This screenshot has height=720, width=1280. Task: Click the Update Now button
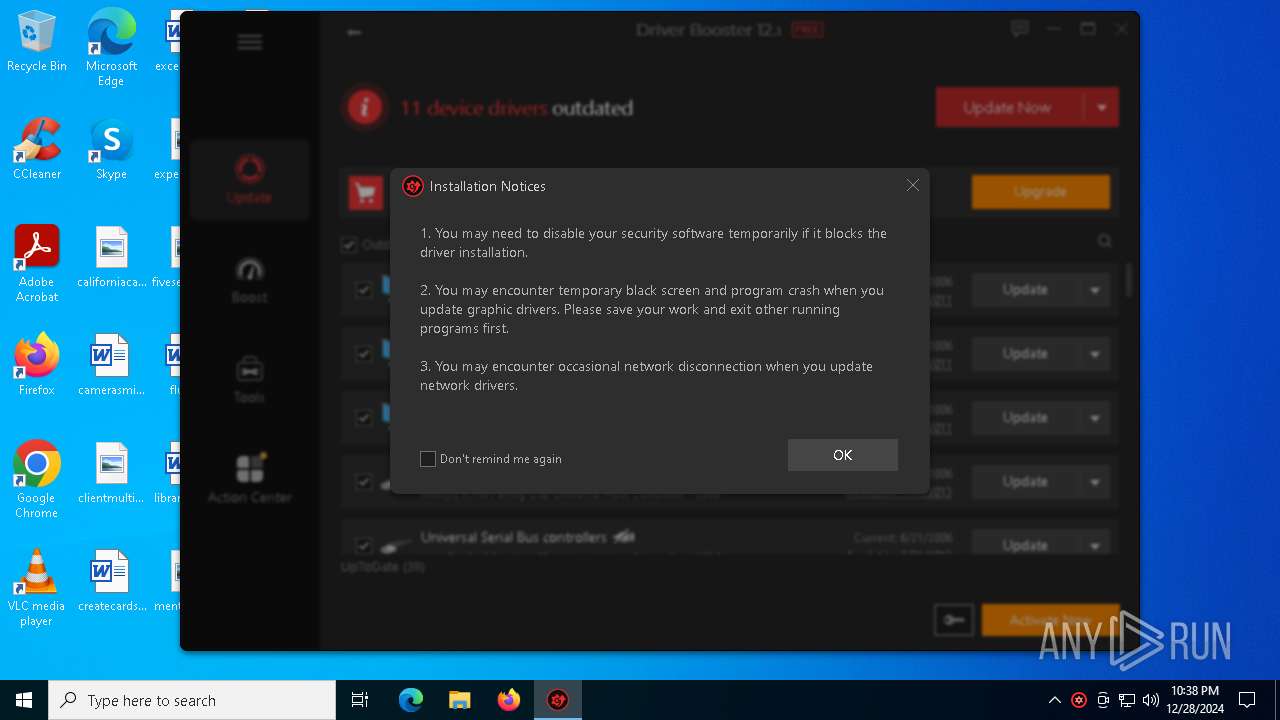tap(1007, 108)
